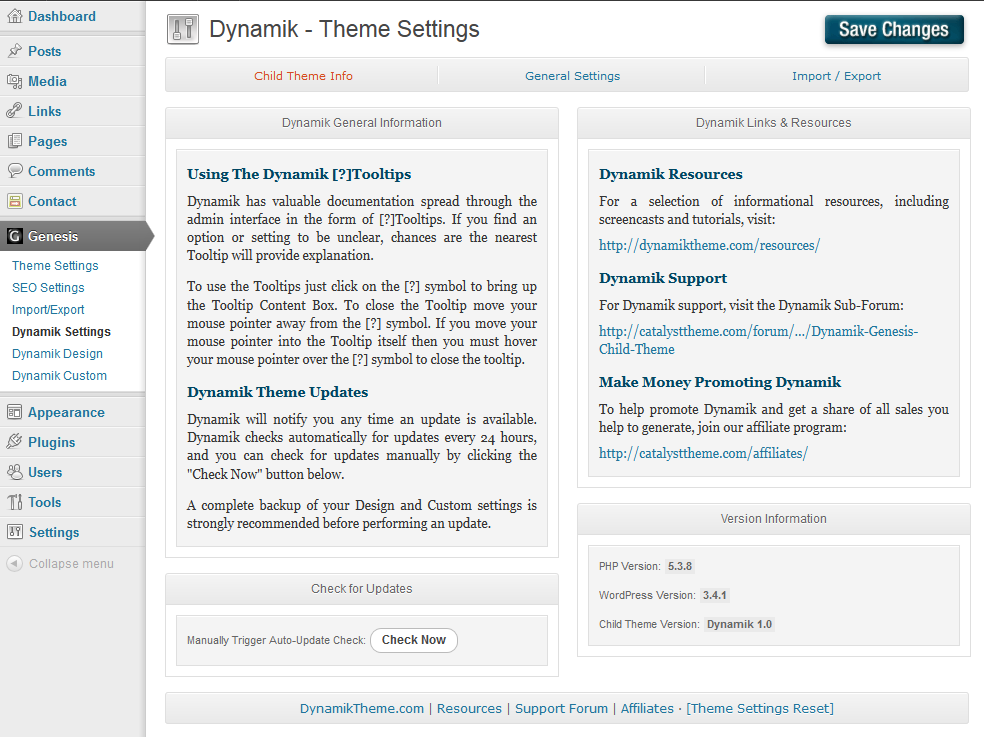The image size is (984, 737).
Task: Click the Plugins plug icon
Action: [14, 442]
